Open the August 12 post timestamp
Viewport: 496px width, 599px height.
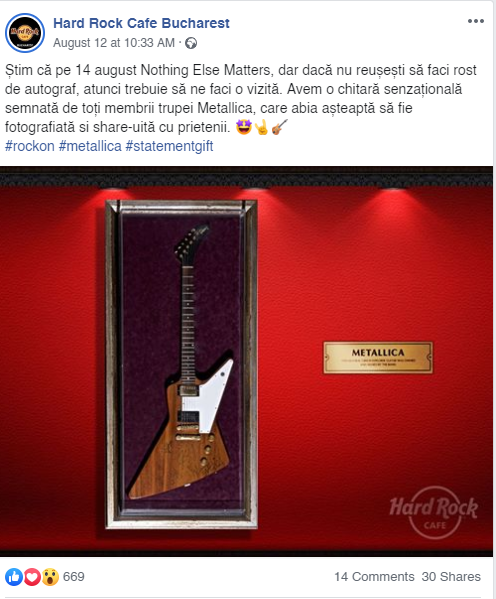pos(113,43)
